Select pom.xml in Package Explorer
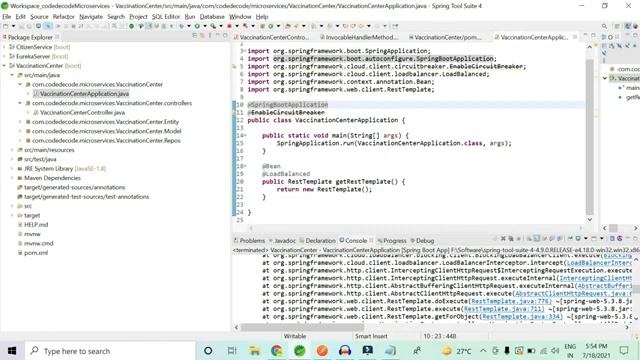The height and width of the screenshot is (360, 640). (x=36, y=253)
